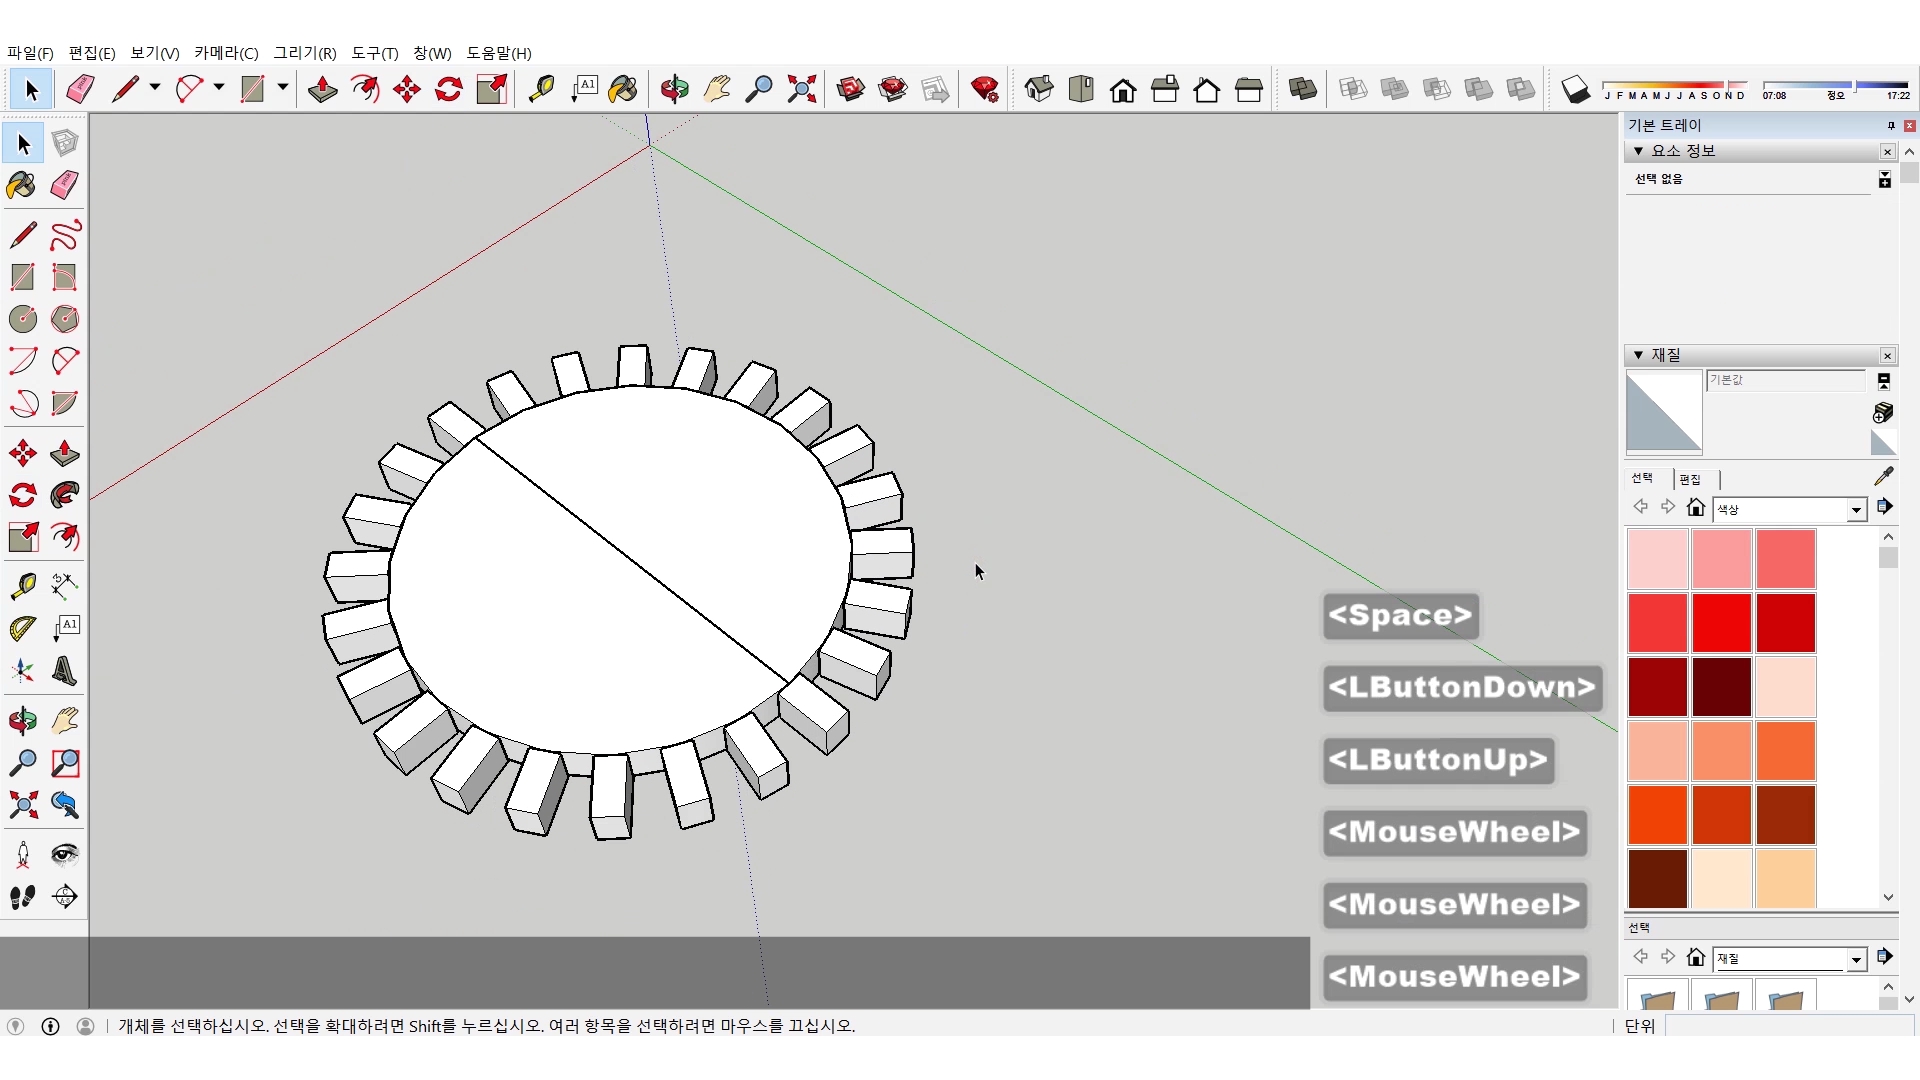Activate the Push/Pull tool in top toolbar
Viewport: 1920px width, 1080px height.
(x=322, y=89)
